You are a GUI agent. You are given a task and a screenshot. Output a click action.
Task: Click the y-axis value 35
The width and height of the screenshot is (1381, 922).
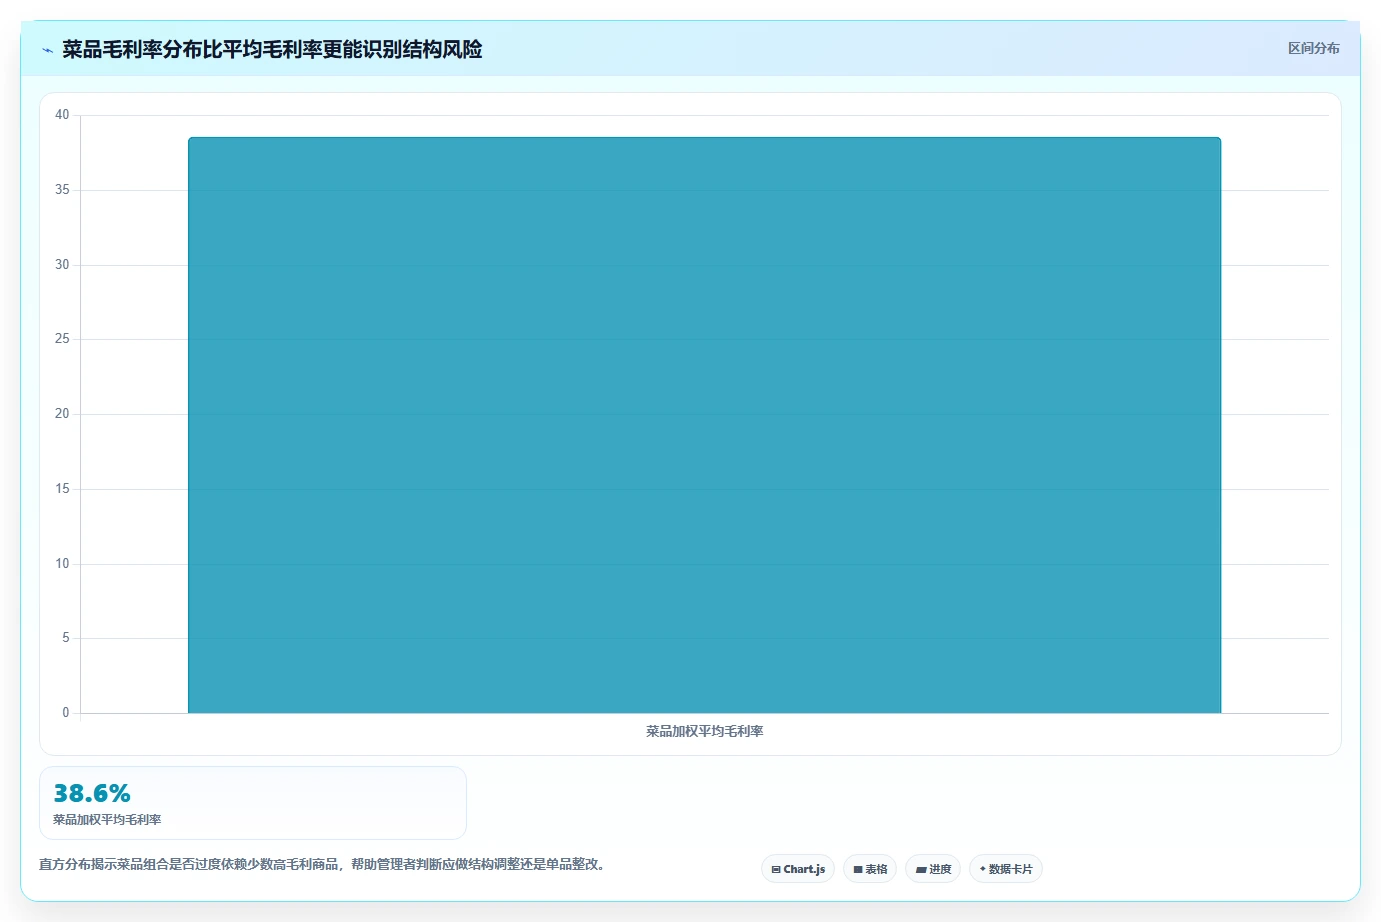62,190
